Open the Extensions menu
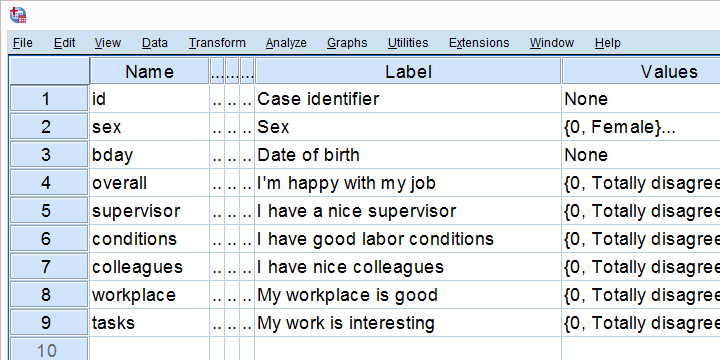The width and height of the screenshot is (720, 360). (479, 43)
